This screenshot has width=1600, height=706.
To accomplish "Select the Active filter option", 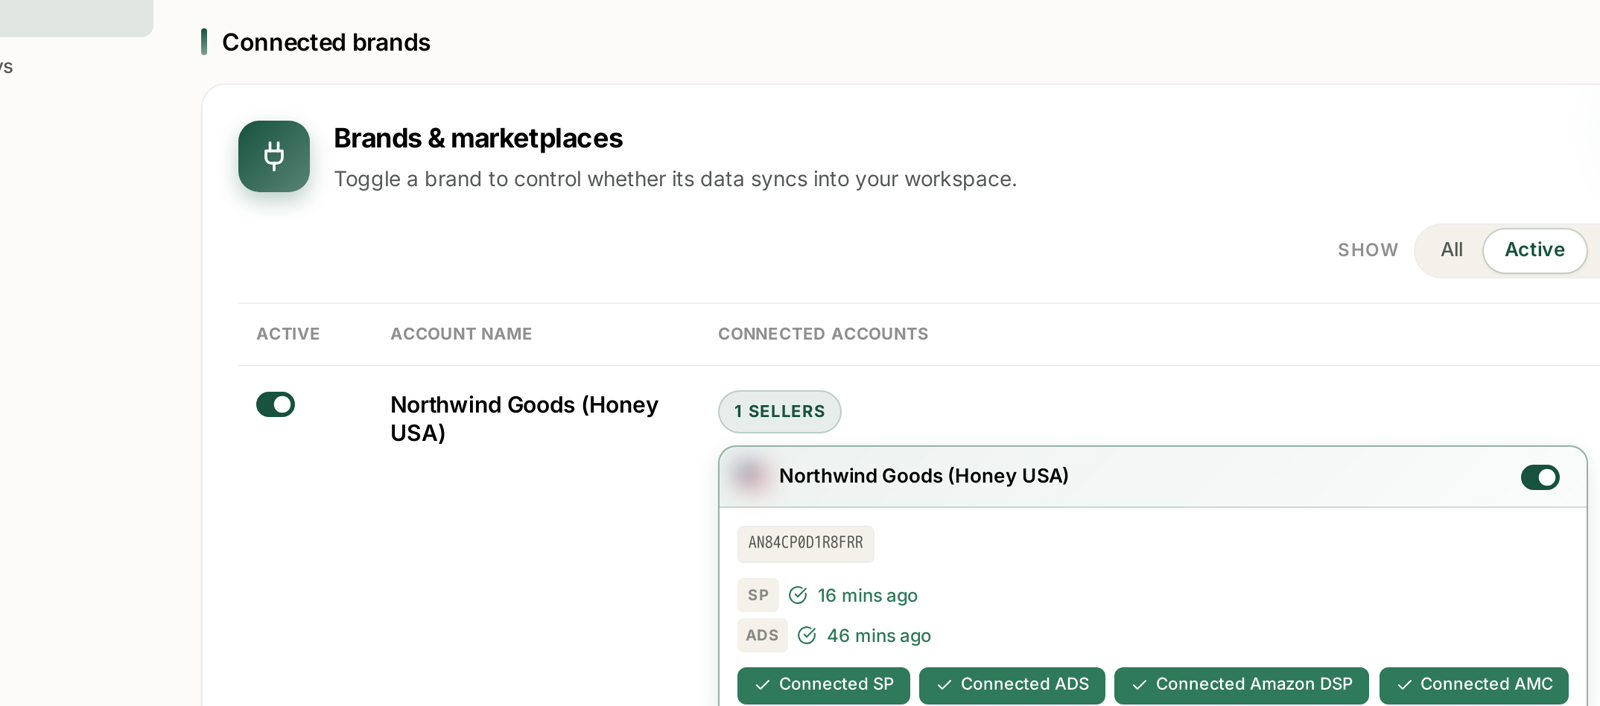I will pos(1535,250).
